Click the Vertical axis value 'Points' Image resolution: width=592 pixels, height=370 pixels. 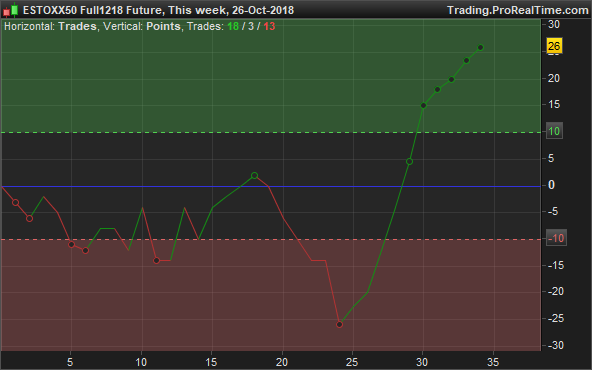click(163, 26)
